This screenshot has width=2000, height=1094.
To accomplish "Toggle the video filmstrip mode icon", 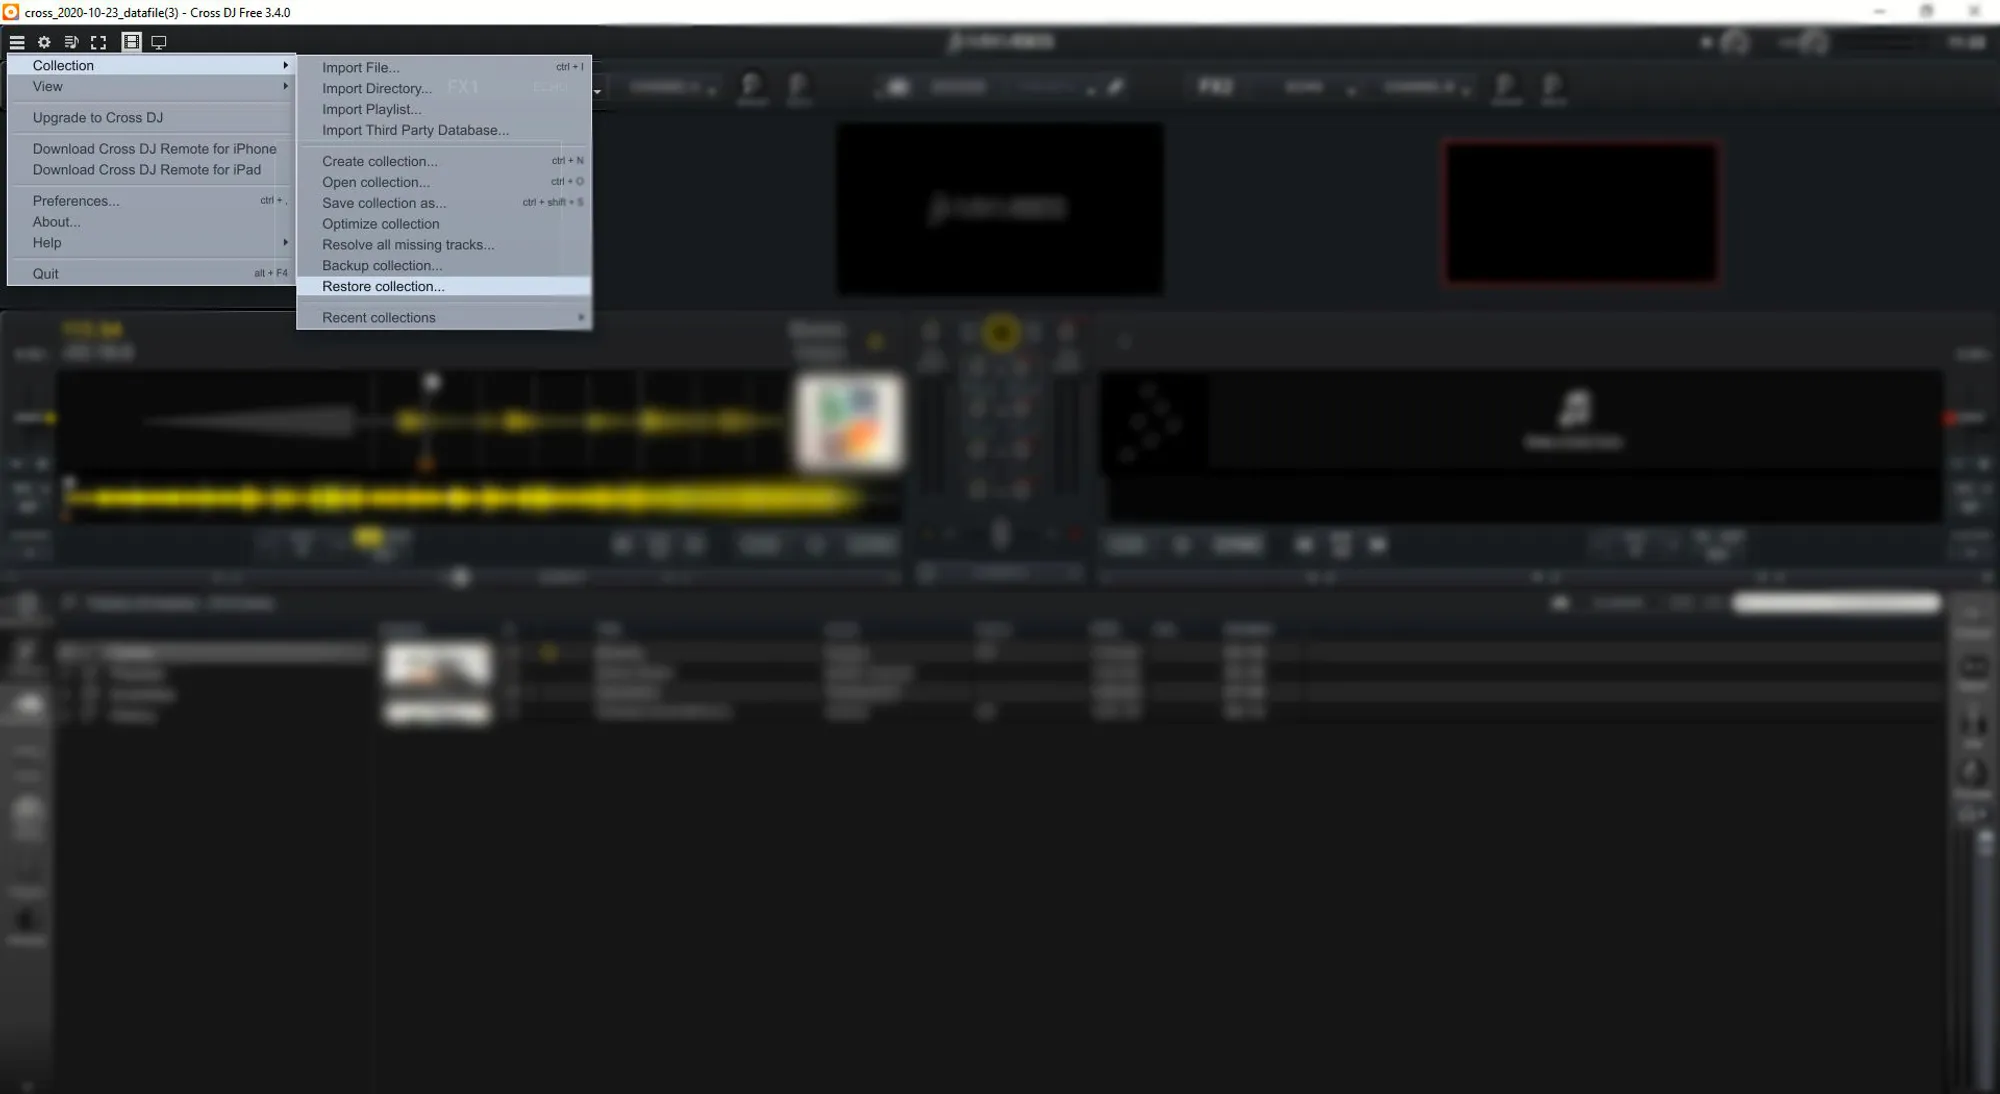I will 131,42.
